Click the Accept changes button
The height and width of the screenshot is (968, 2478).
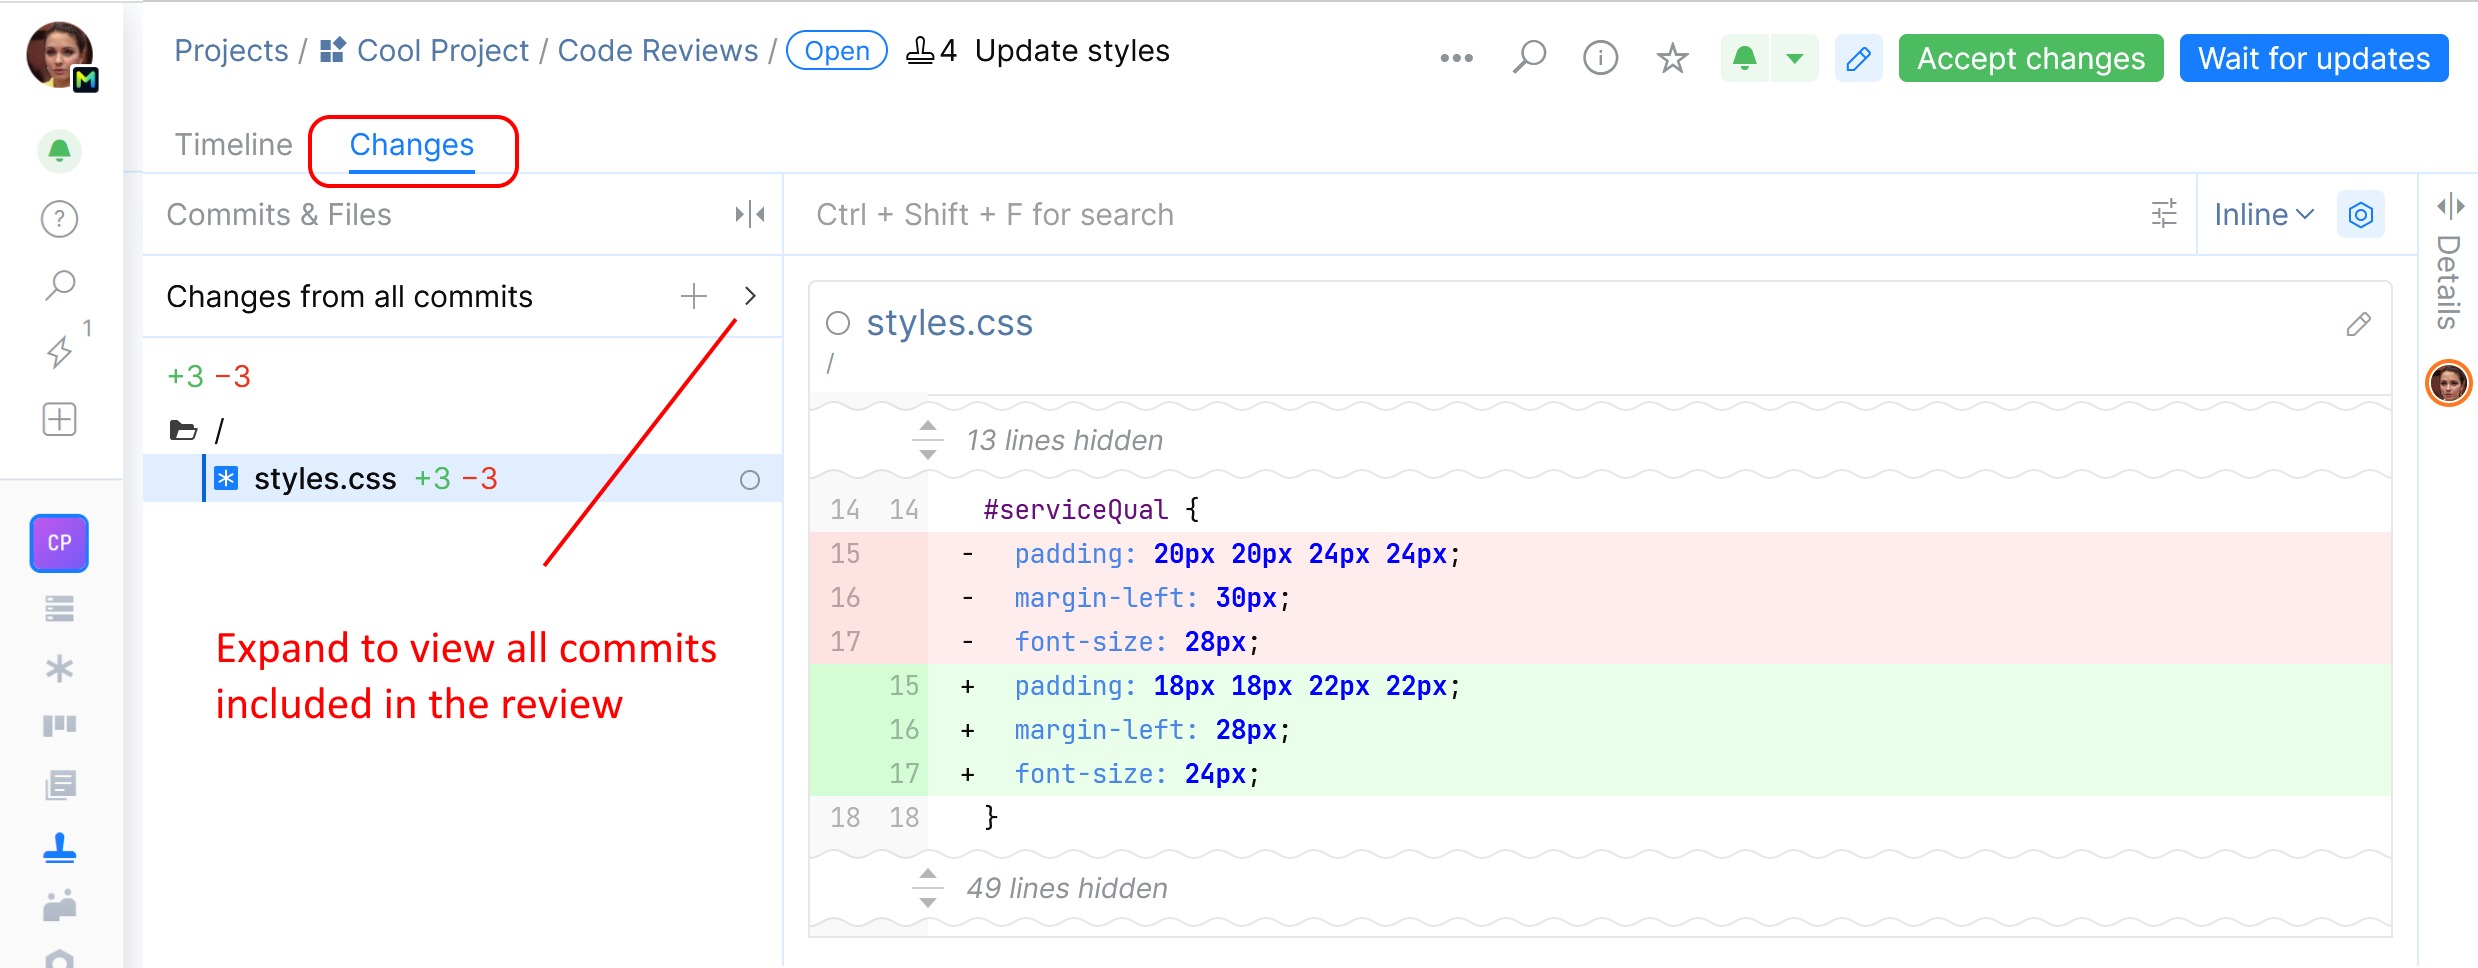point(2030,58)
